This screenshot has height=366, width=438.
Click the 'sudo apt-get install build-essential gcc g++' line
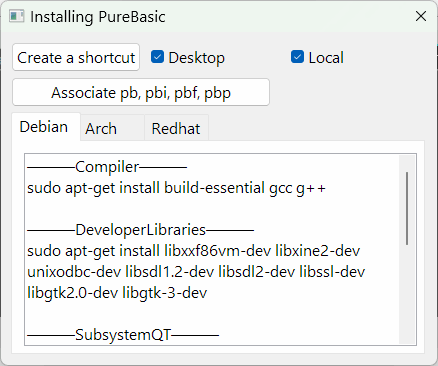click(x=176, y=188)
